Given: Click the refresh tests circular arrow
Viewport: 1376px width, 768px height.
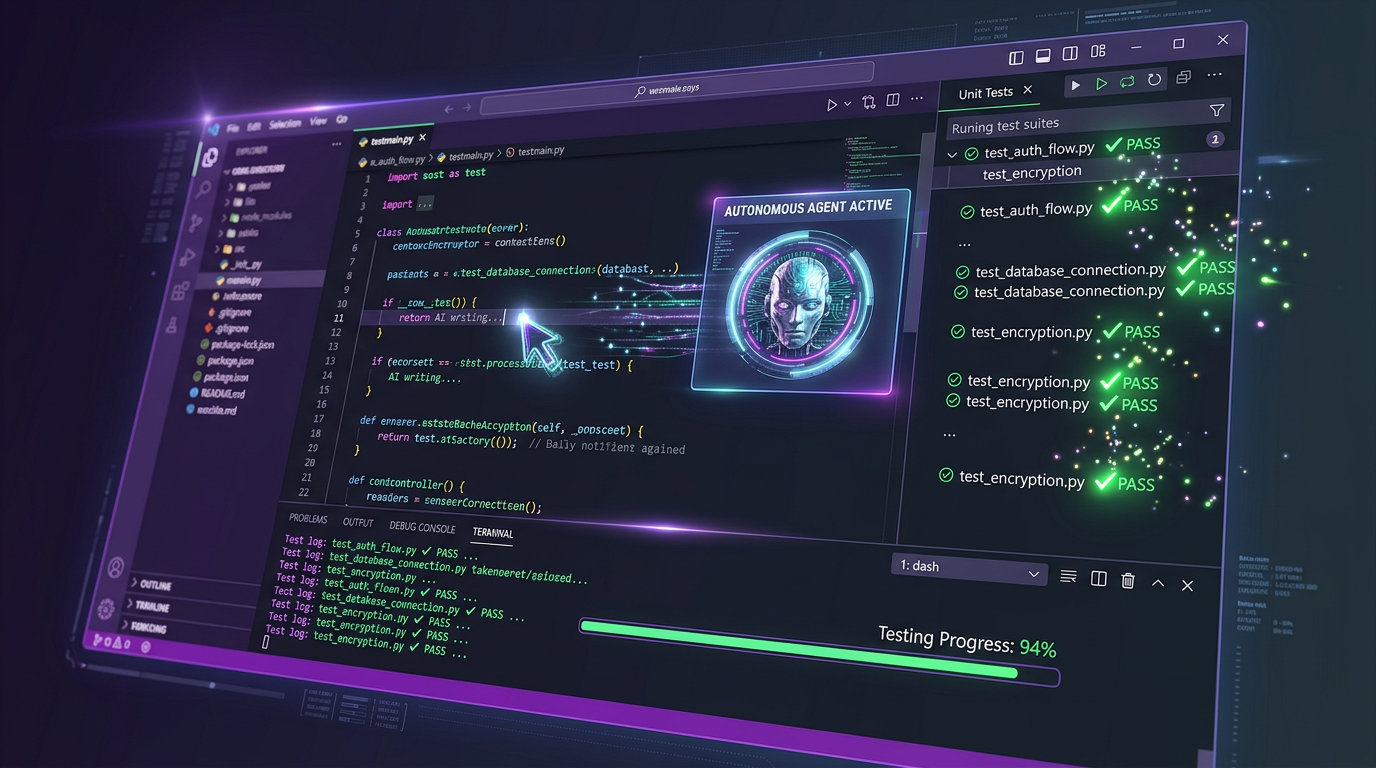Looking at the screenshot, I should 1155,80.
